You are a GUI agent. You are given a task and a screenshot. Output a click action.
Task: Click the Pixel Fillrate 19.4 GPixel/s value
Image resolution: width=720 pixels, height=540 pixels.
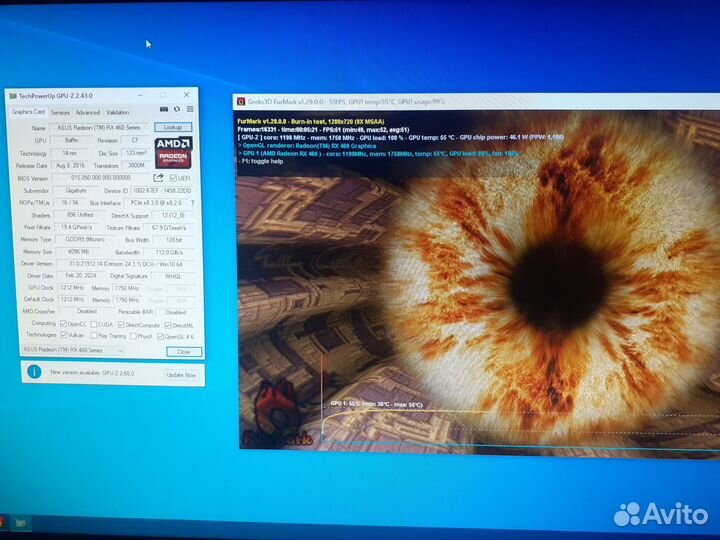click(x=77, y=227)
